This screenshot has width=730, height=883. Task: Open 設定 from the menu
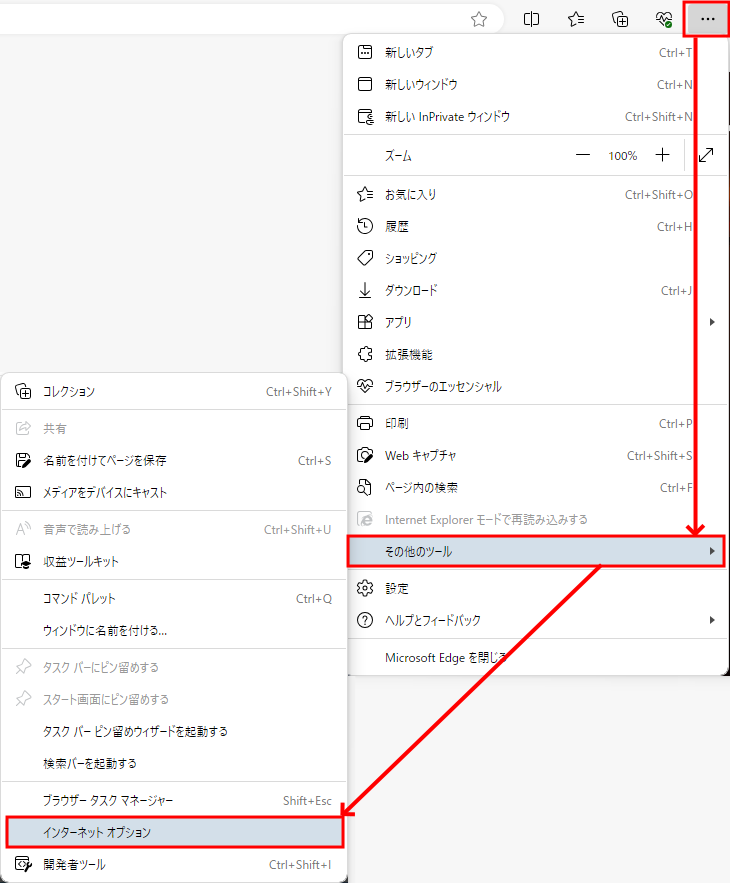point(535,588)
